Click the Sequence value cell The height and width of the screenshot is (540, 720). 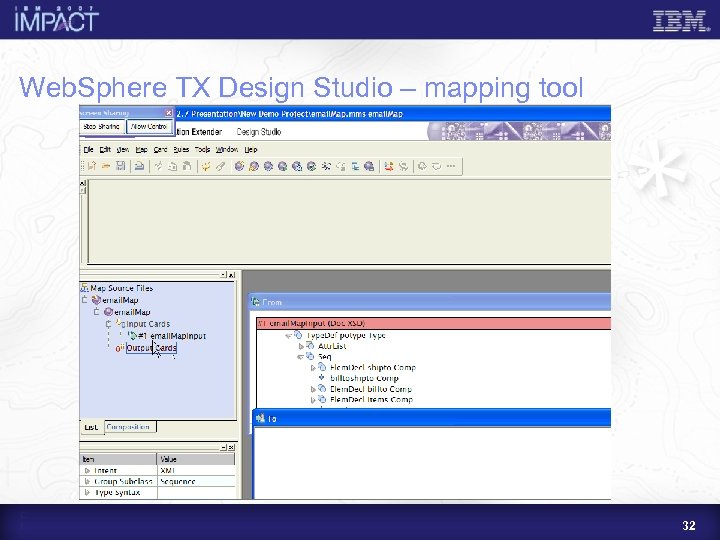196,481
